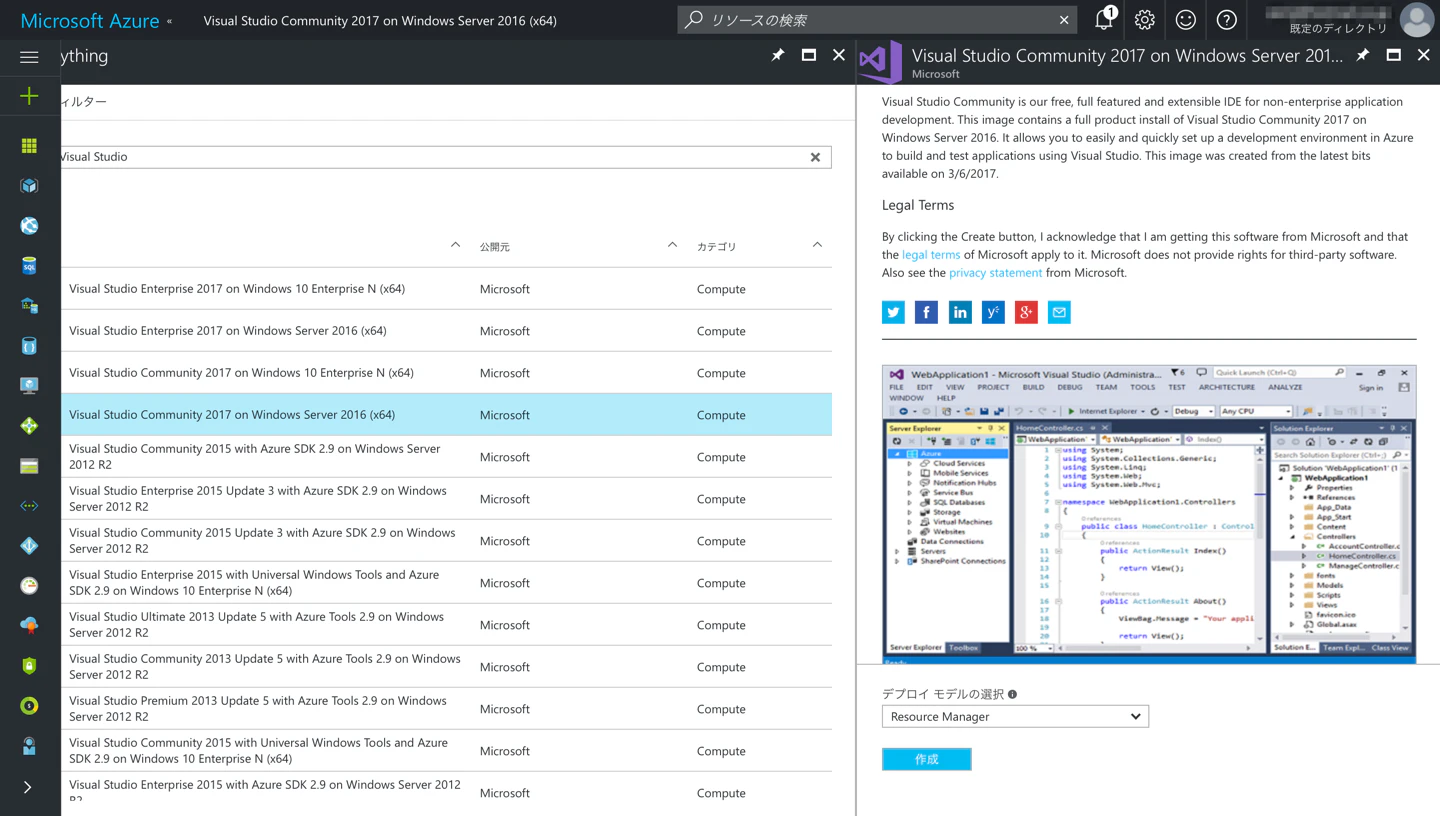This screenshot has height=816, width=1440.
Task: Select Visual Studio Enterprise 2015 with Universal Windows Tools
Action: point(446,583)
